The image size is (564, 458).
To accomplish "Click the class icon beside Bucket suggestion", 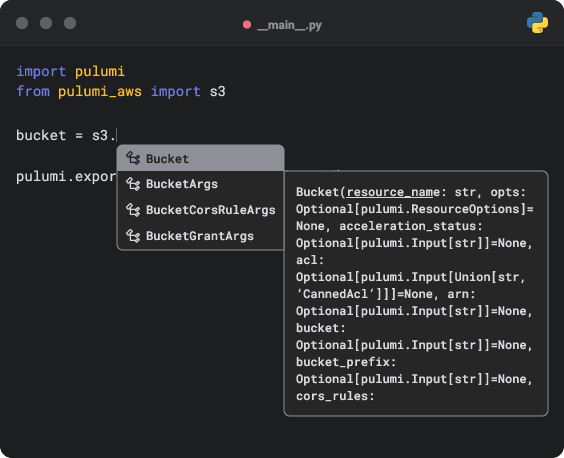I will (133, 158).
